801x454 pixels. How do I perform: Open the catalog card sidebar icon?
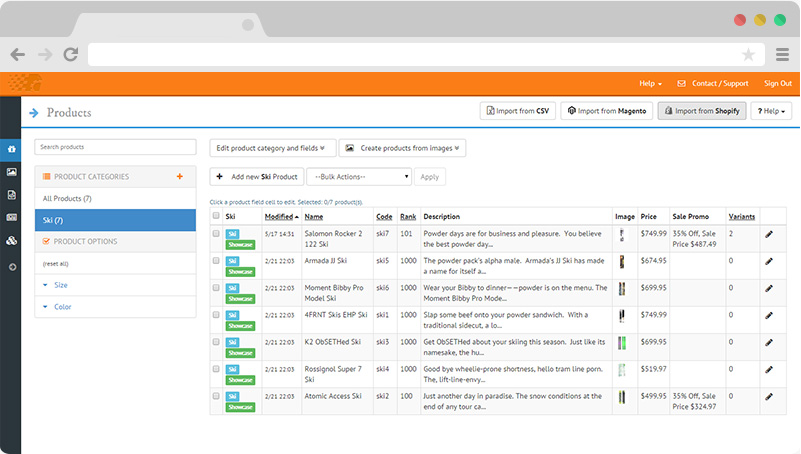11,218
